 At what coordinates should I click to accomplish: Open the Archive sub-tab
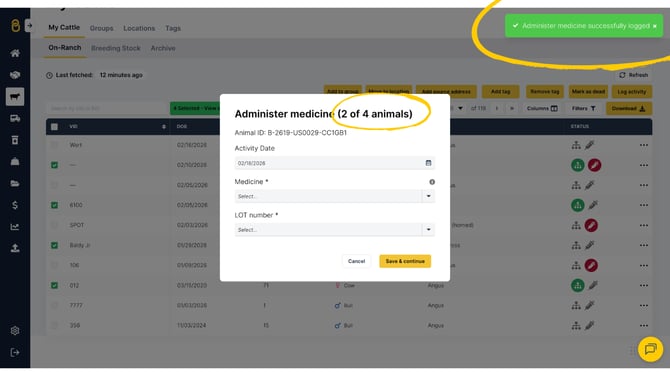point(163,48)
